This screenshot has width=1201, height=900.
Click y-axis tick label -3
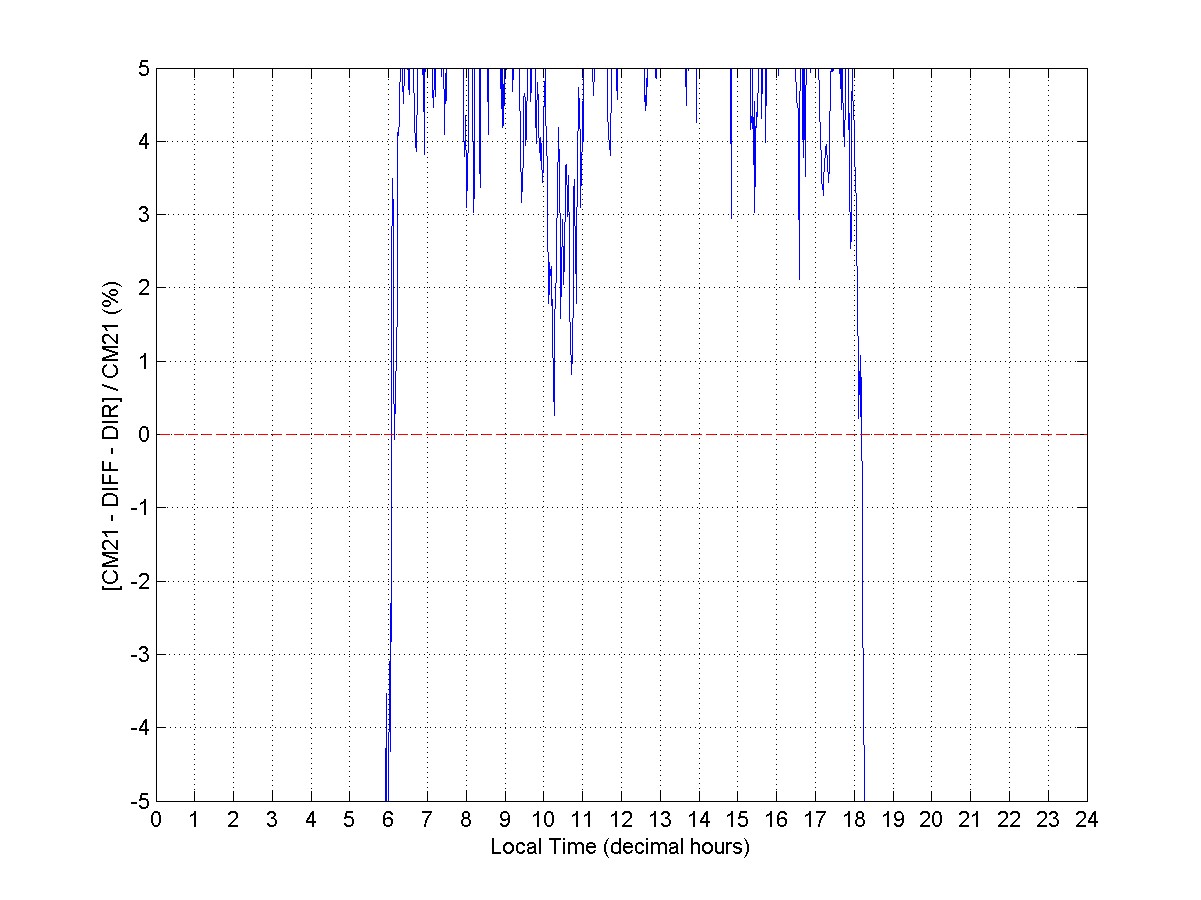tap(142, 654)
